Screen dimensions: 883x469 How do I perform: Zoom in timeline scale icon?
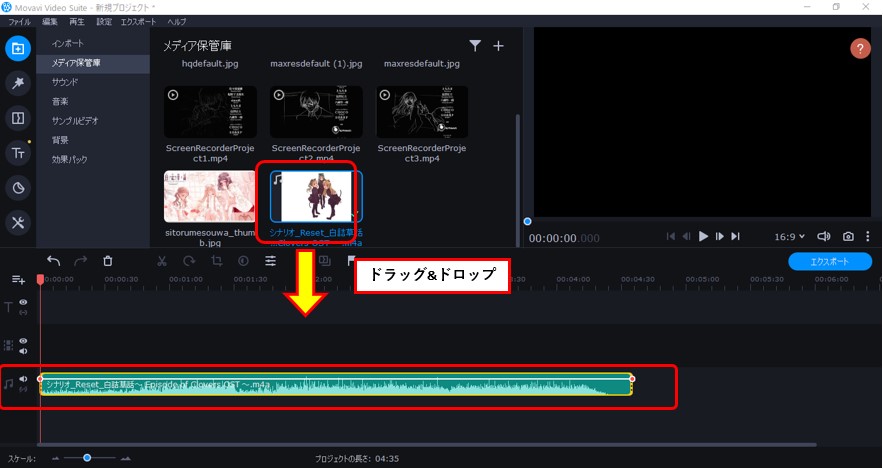[126, 458]
